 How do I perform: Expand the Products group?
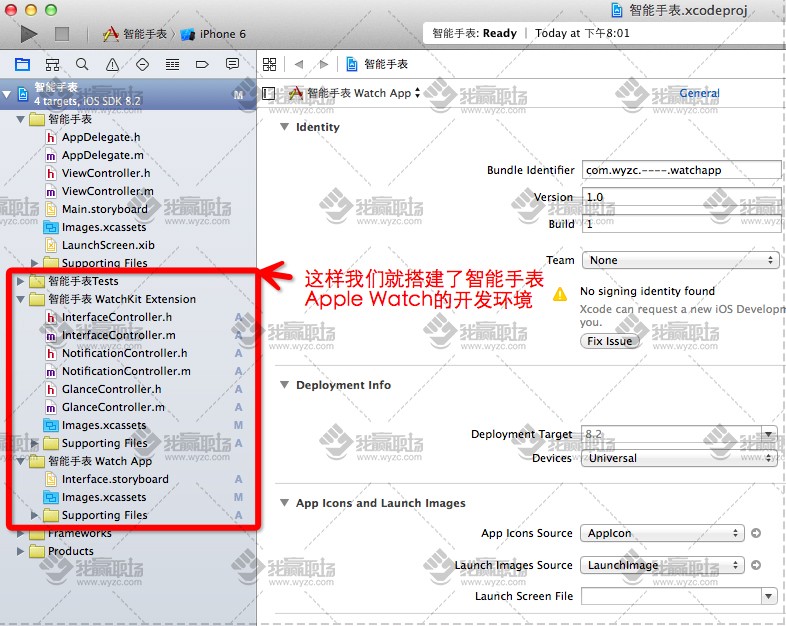pos(21,551)
